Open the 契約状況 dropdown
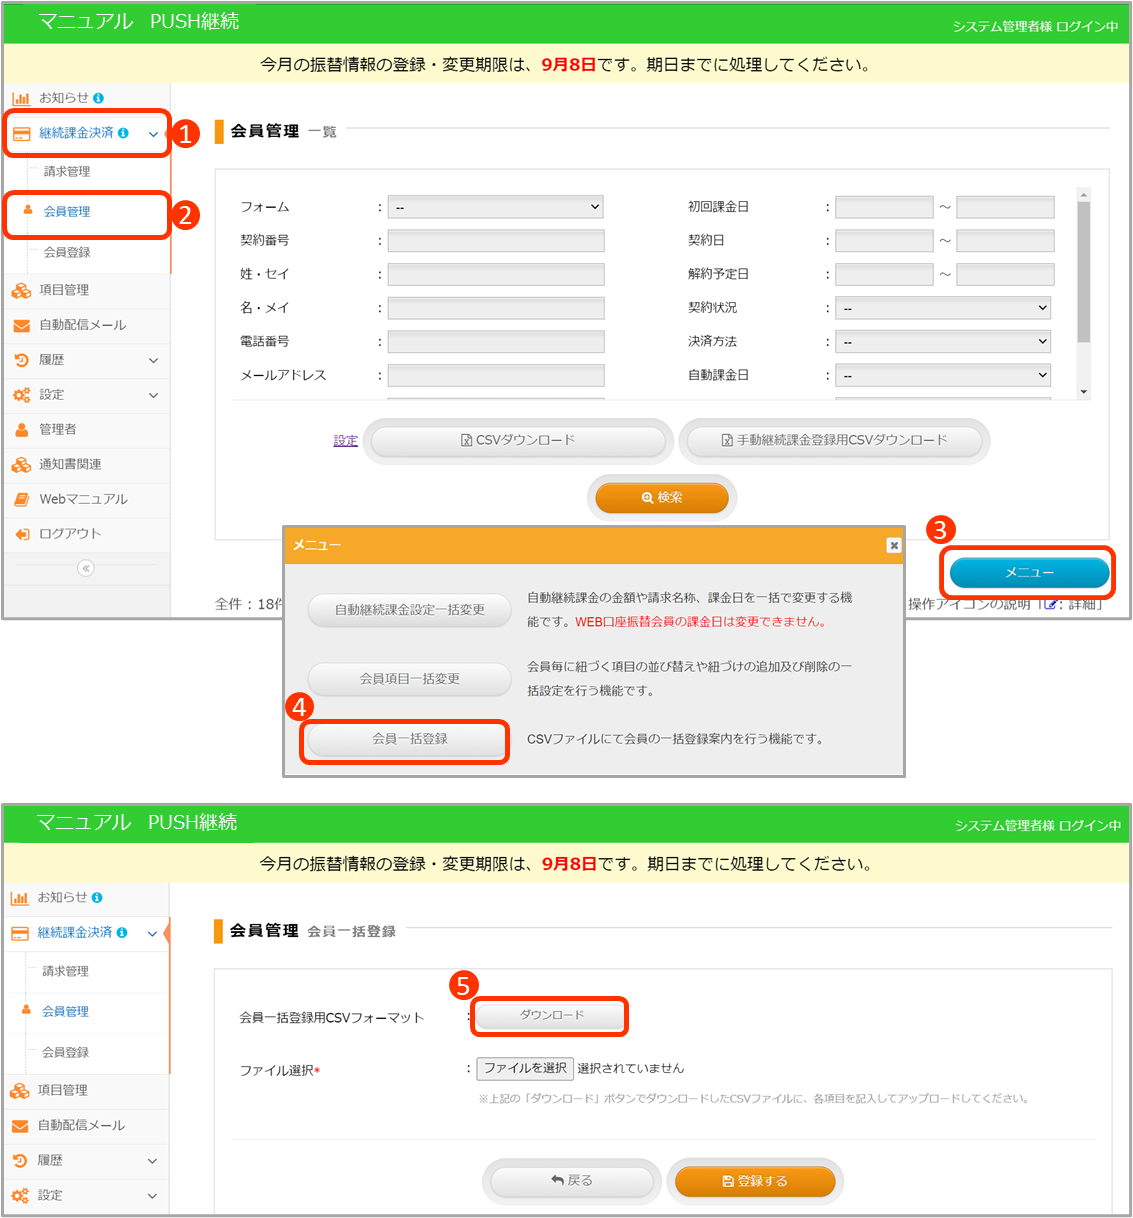The height and width of the screenshot is (1218, 1133). 943,308
